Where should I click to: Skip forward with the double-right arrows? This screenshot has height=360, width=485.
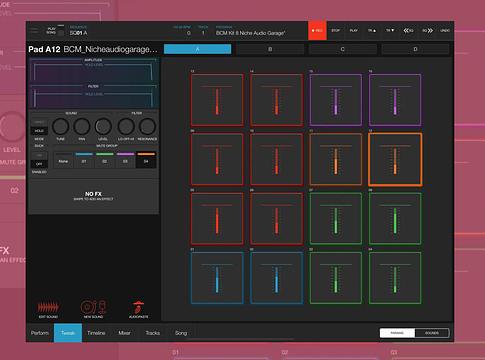(x=427, y=30)
